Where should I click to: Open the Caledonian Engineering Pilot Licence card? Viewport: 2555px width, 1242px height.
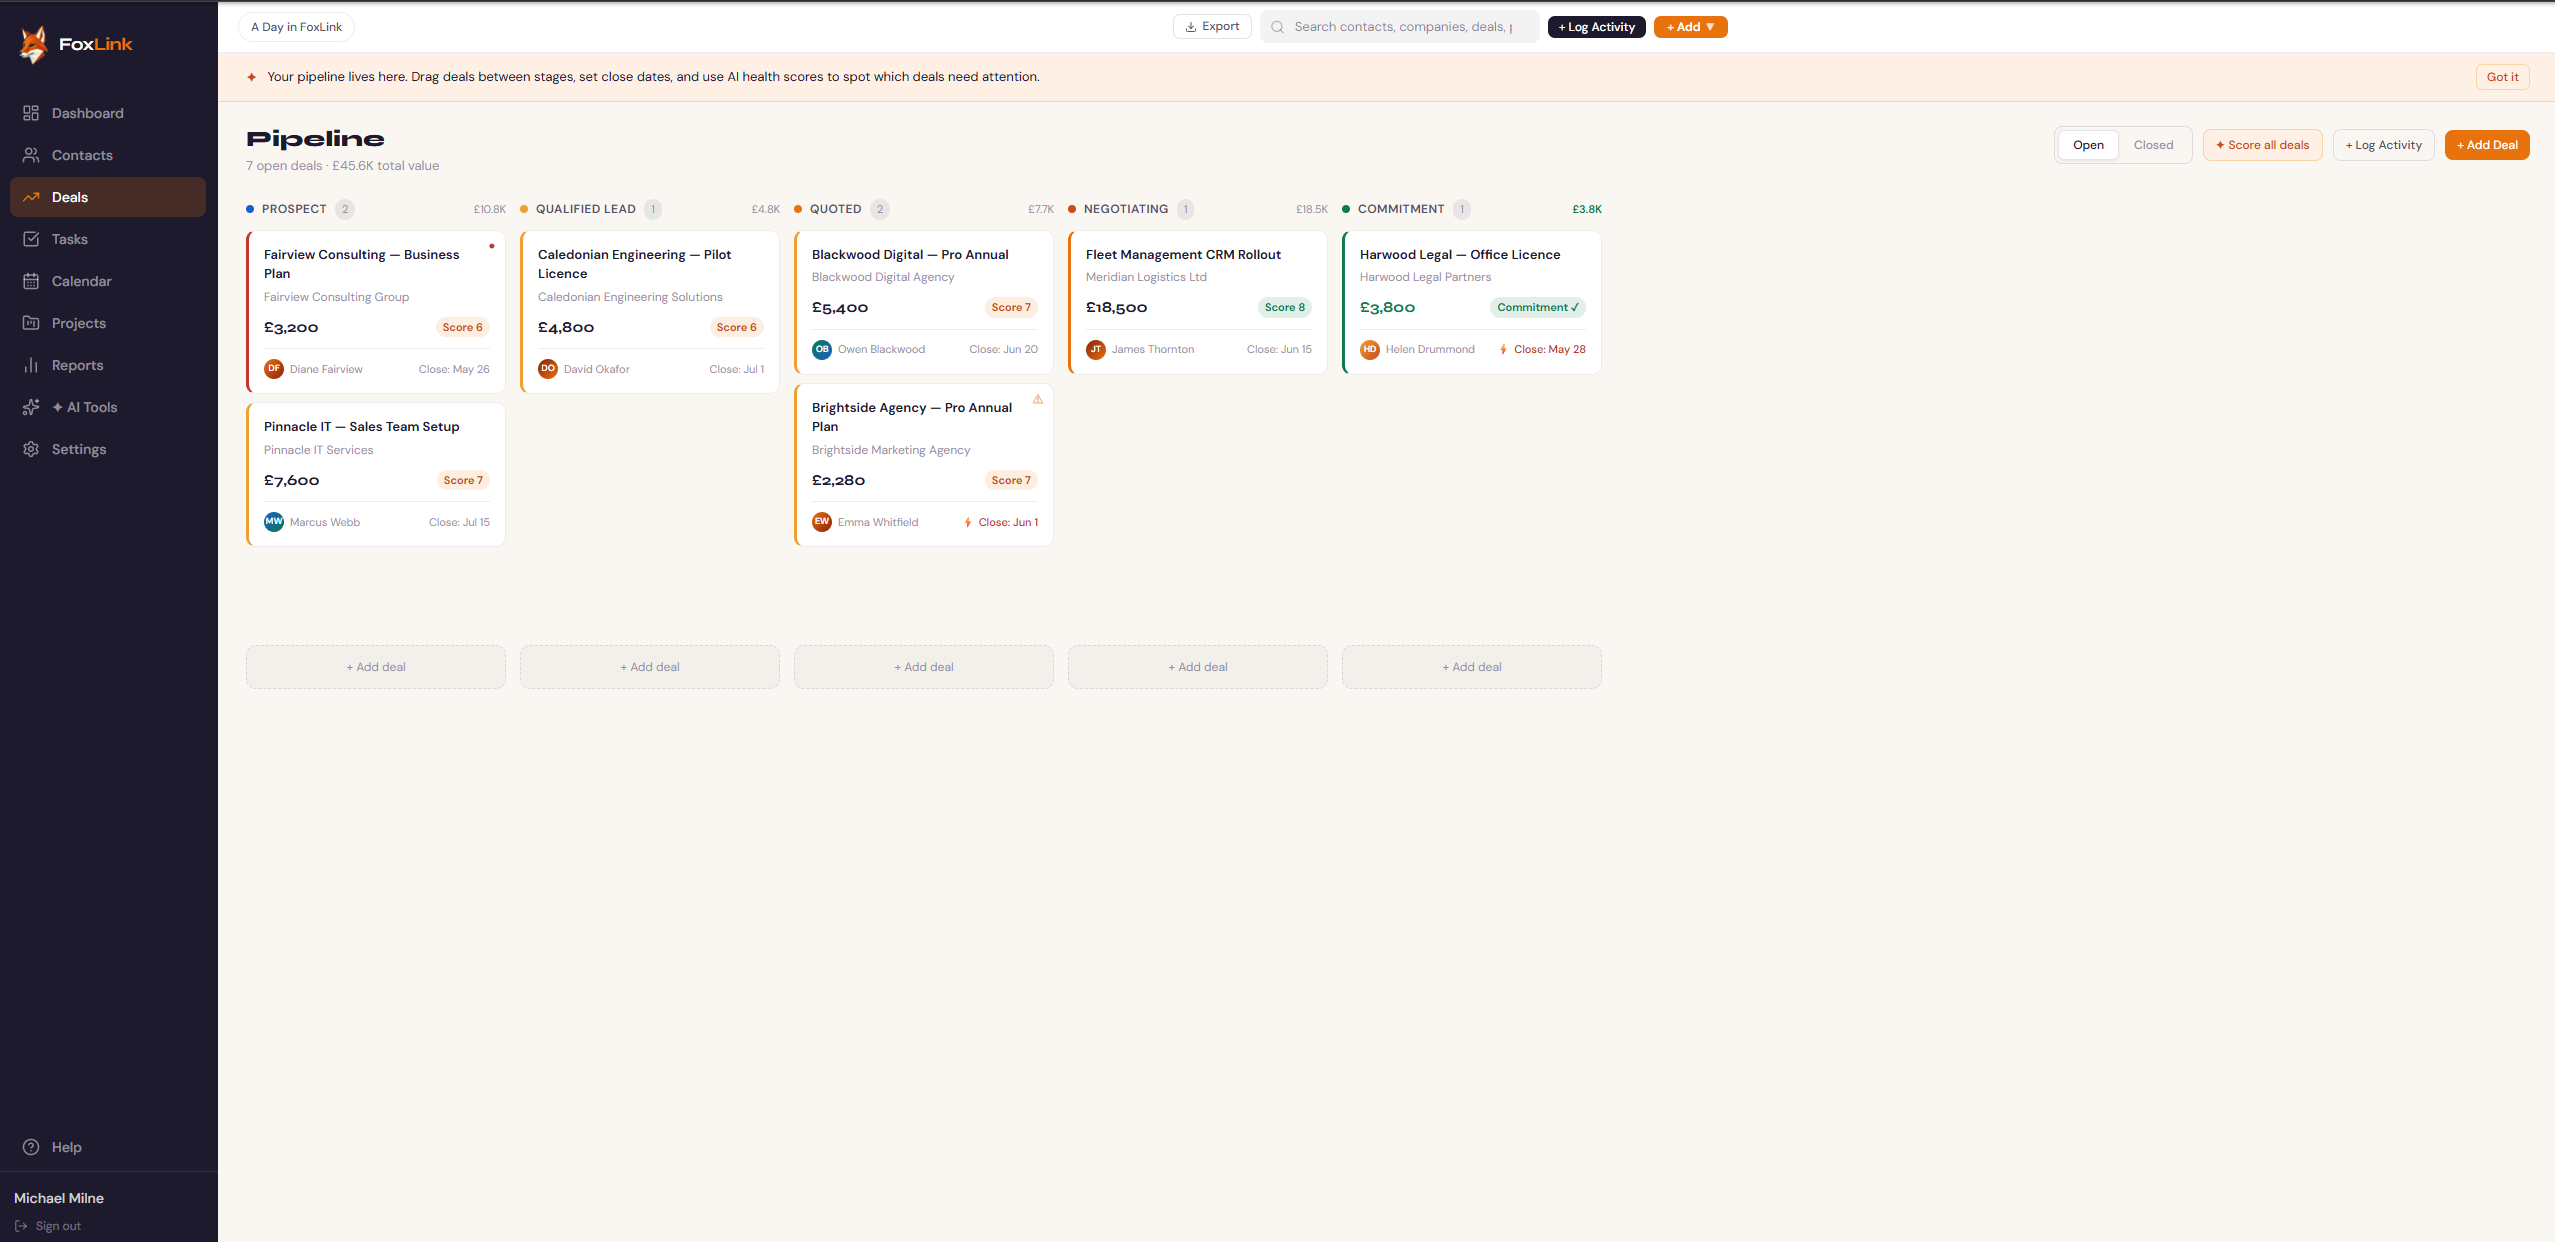point(650,312)
